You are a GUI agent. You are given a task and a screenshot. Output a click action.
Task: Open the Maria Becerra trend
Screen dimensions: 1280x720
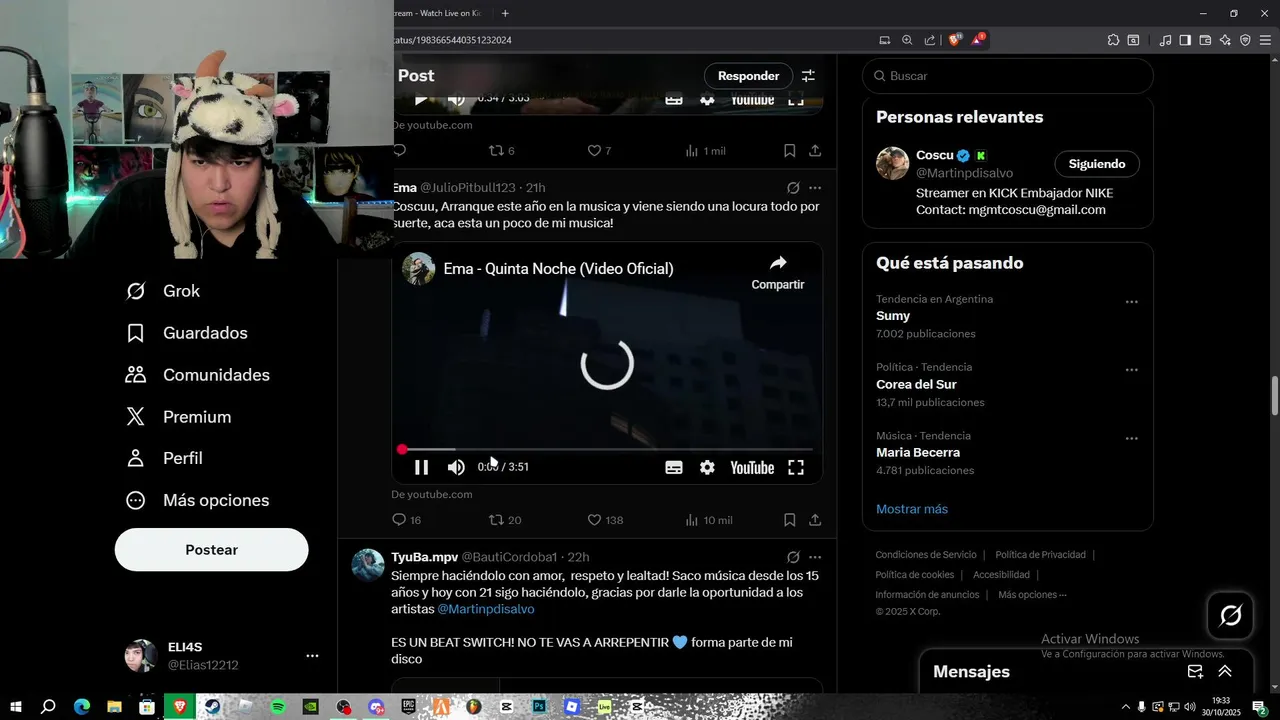pos(918,453)
